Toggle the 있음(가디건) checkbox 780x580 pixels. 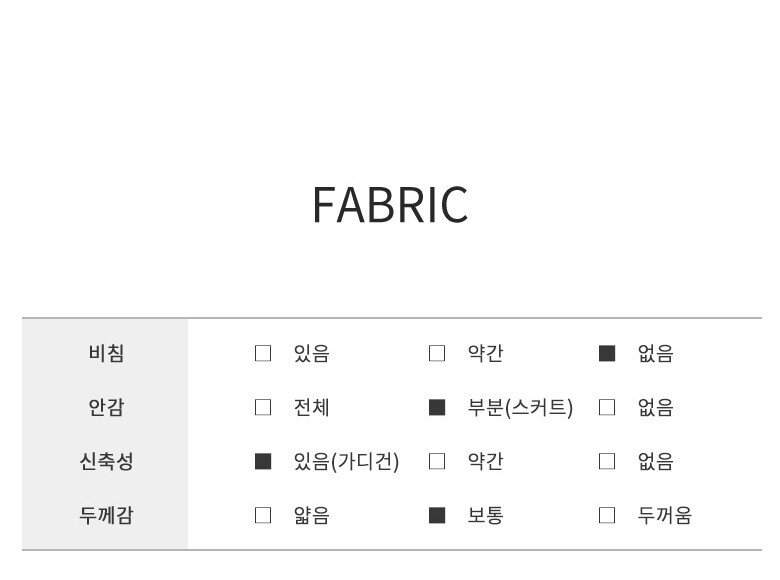263,461
